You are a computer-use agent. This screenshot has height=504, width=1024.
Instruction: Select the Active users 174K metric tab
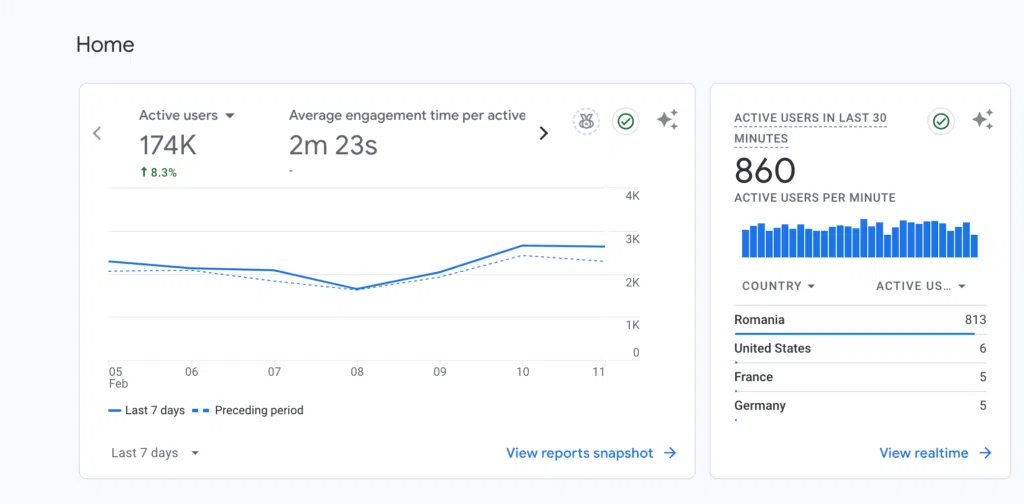[187, 142]
